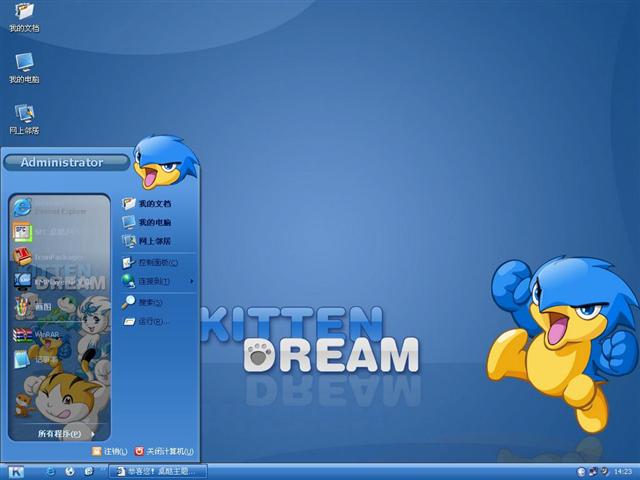Click the middle system tray icon
Viewport: 640px width, 480px height.
click(x=593, y=471)
